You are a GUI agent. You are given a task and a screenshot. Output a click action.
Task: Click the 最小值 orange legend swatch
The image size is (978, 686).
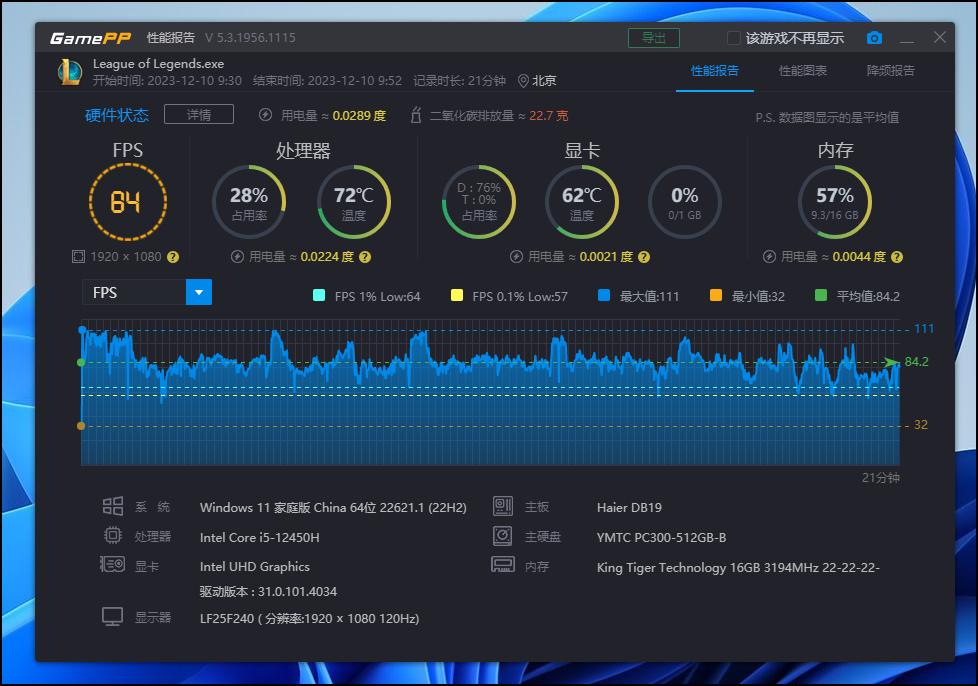pos(716,296)
